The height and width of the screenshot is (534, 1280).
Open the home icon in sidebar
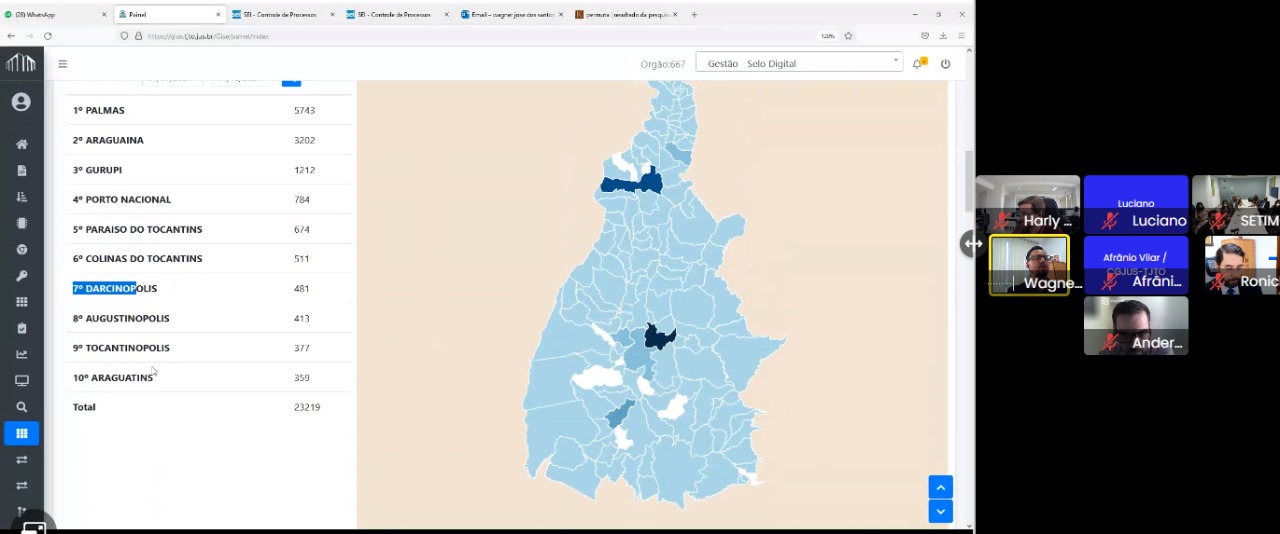click(x=21, y=144)
